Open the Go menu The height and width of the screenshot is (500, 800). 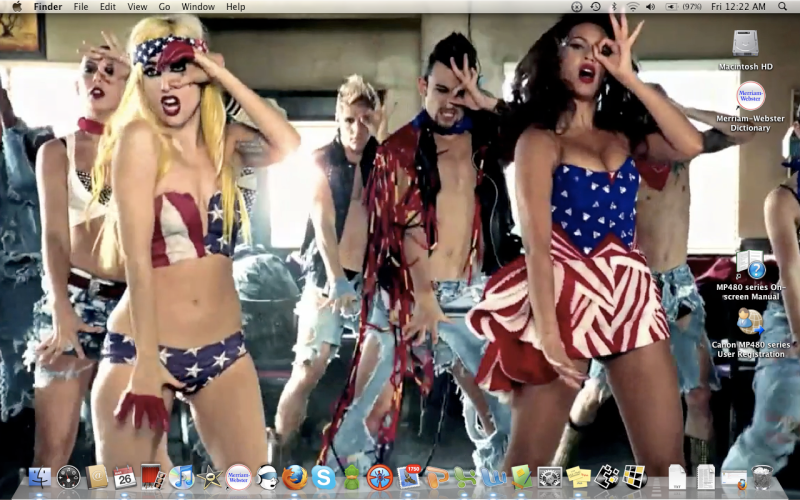click(164, 7)
